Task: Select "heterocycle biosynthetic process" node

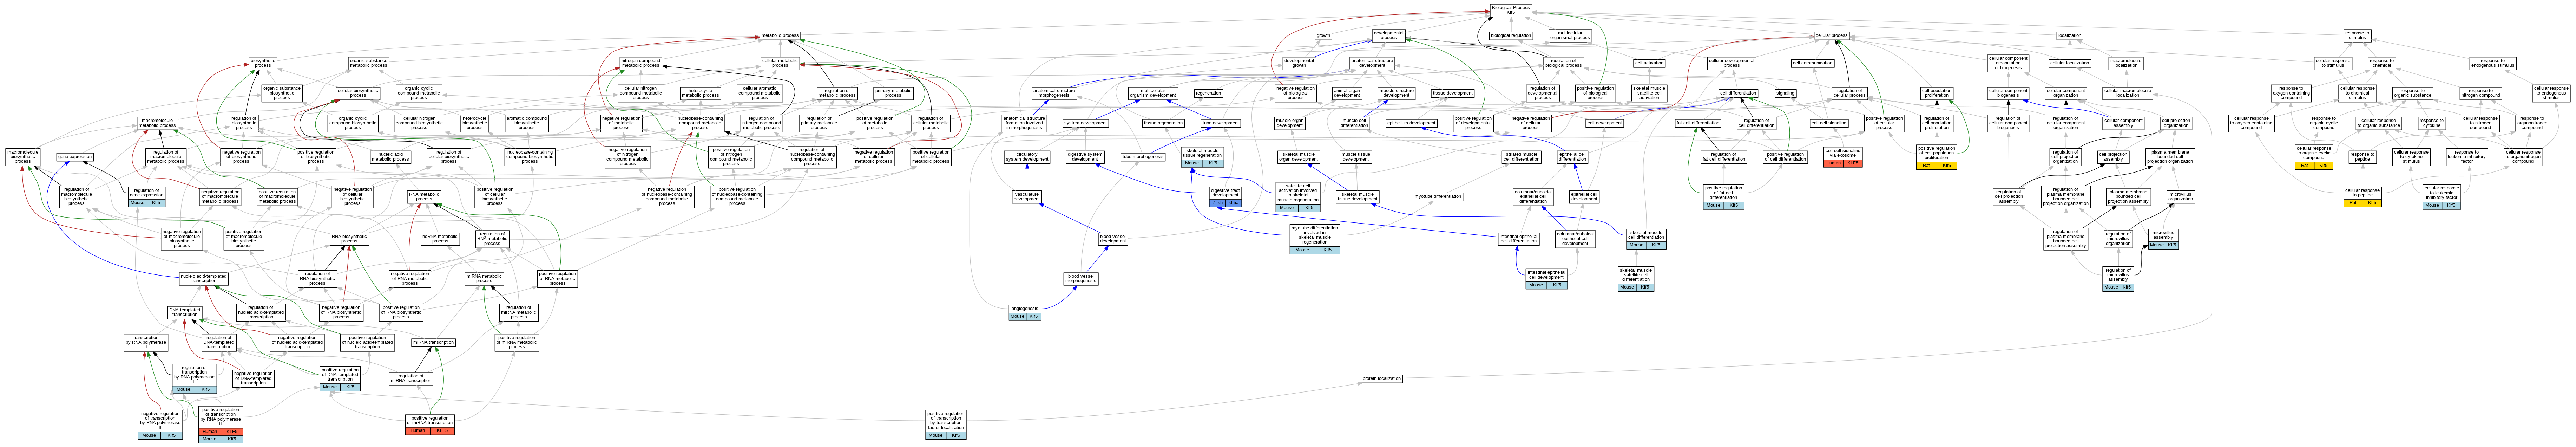Action: click(475, 123)
